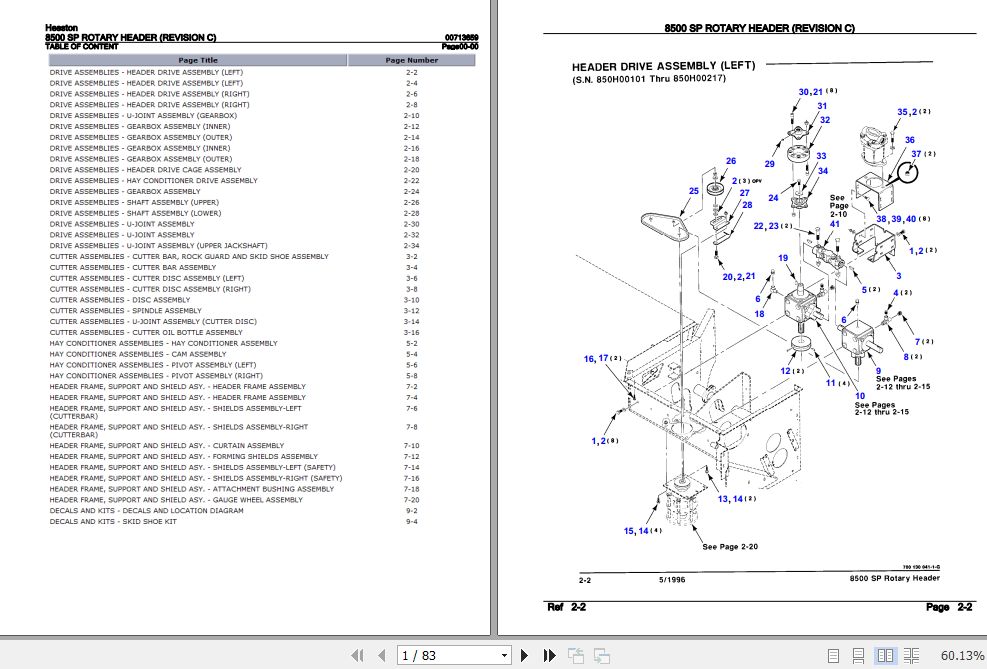Click 'PIVOT ASSEMBLY (LEFT)' contents row

[x=262, y=365]
